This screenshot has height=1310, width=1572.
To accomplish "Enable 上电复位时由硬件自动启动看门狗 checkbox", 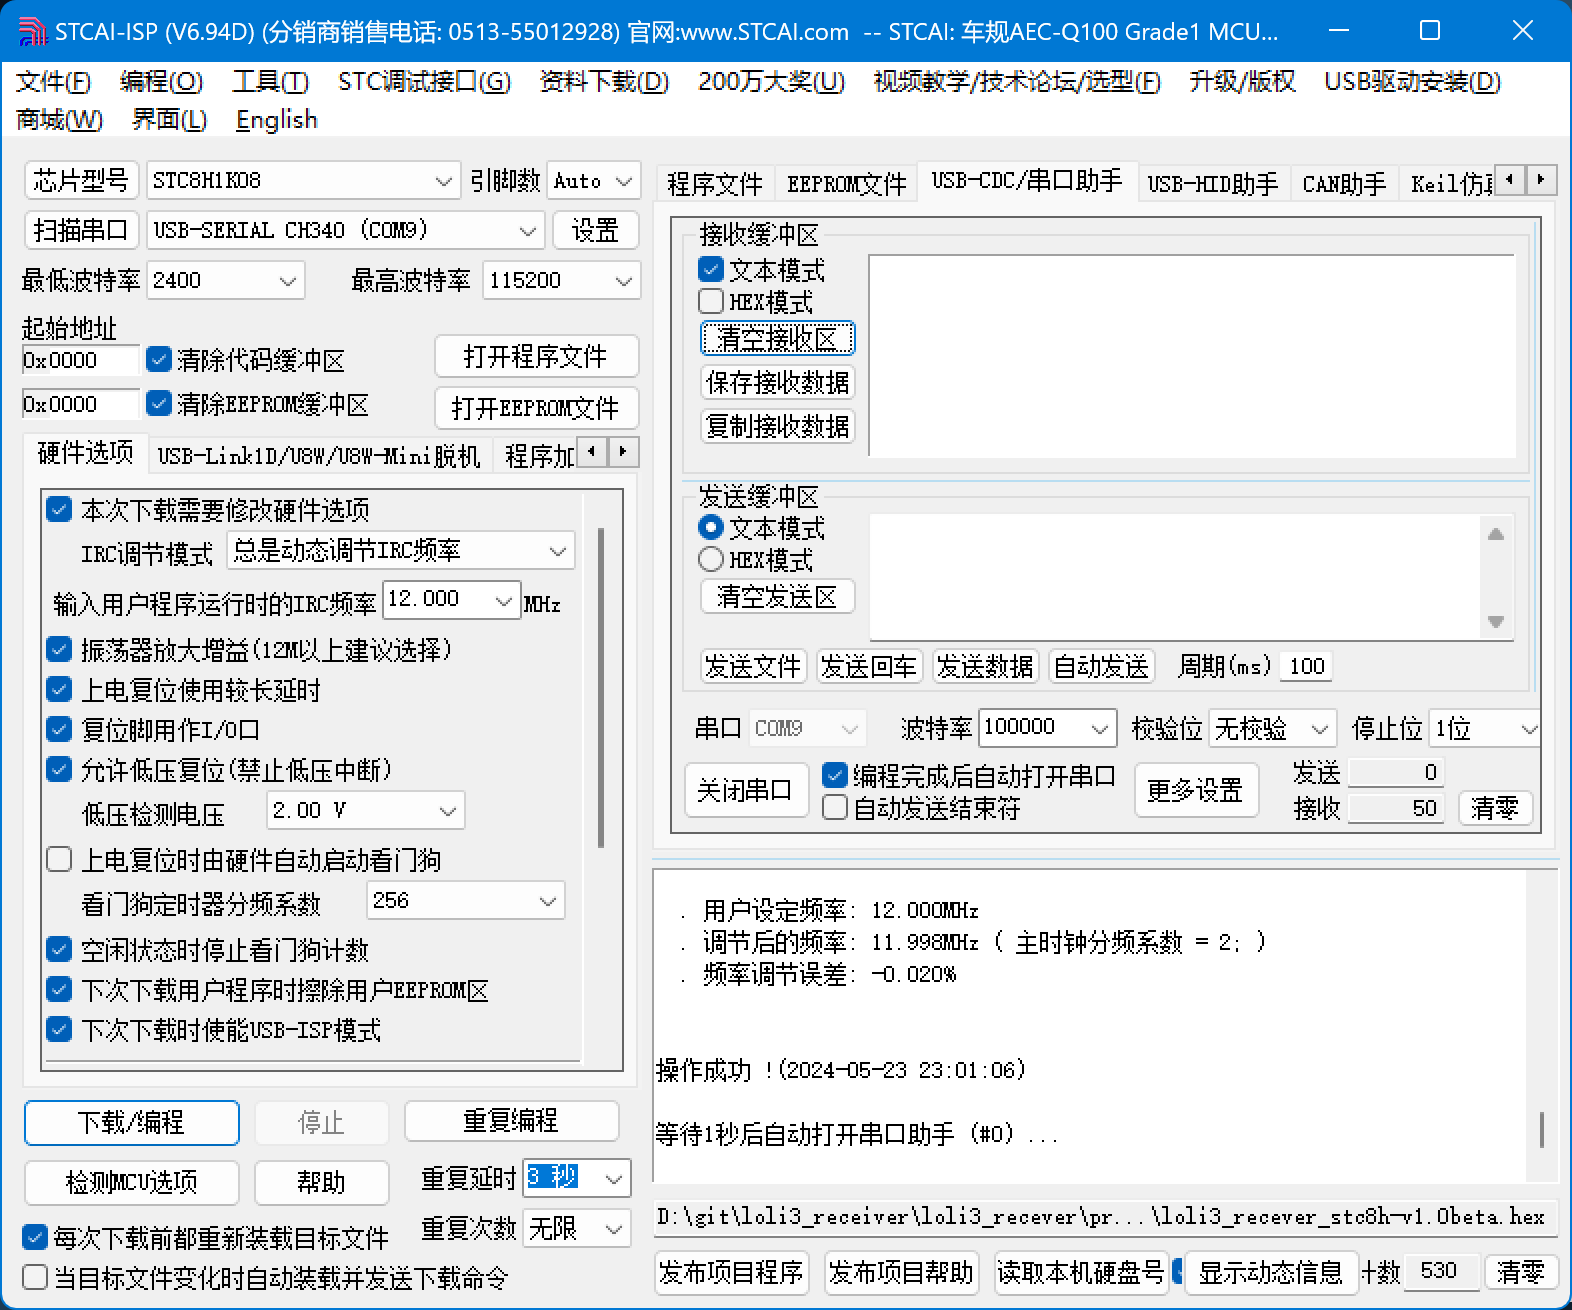I will [59, 860].
